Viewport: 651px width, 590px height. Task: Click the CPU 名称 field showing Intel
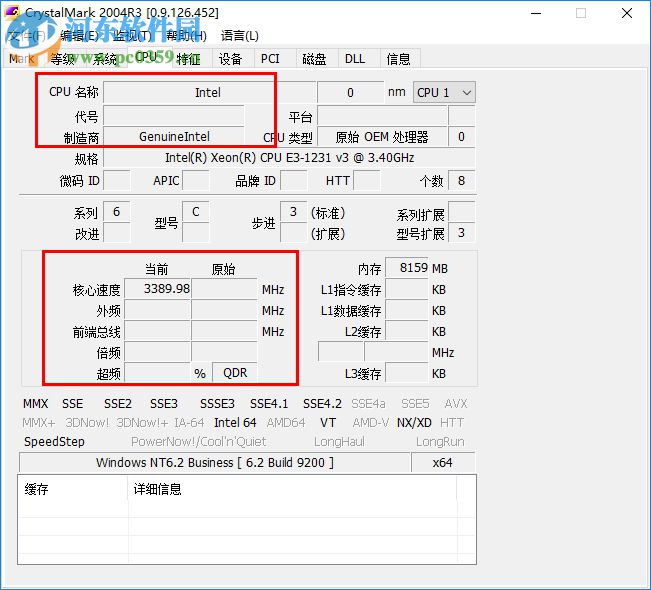[209, 92]
